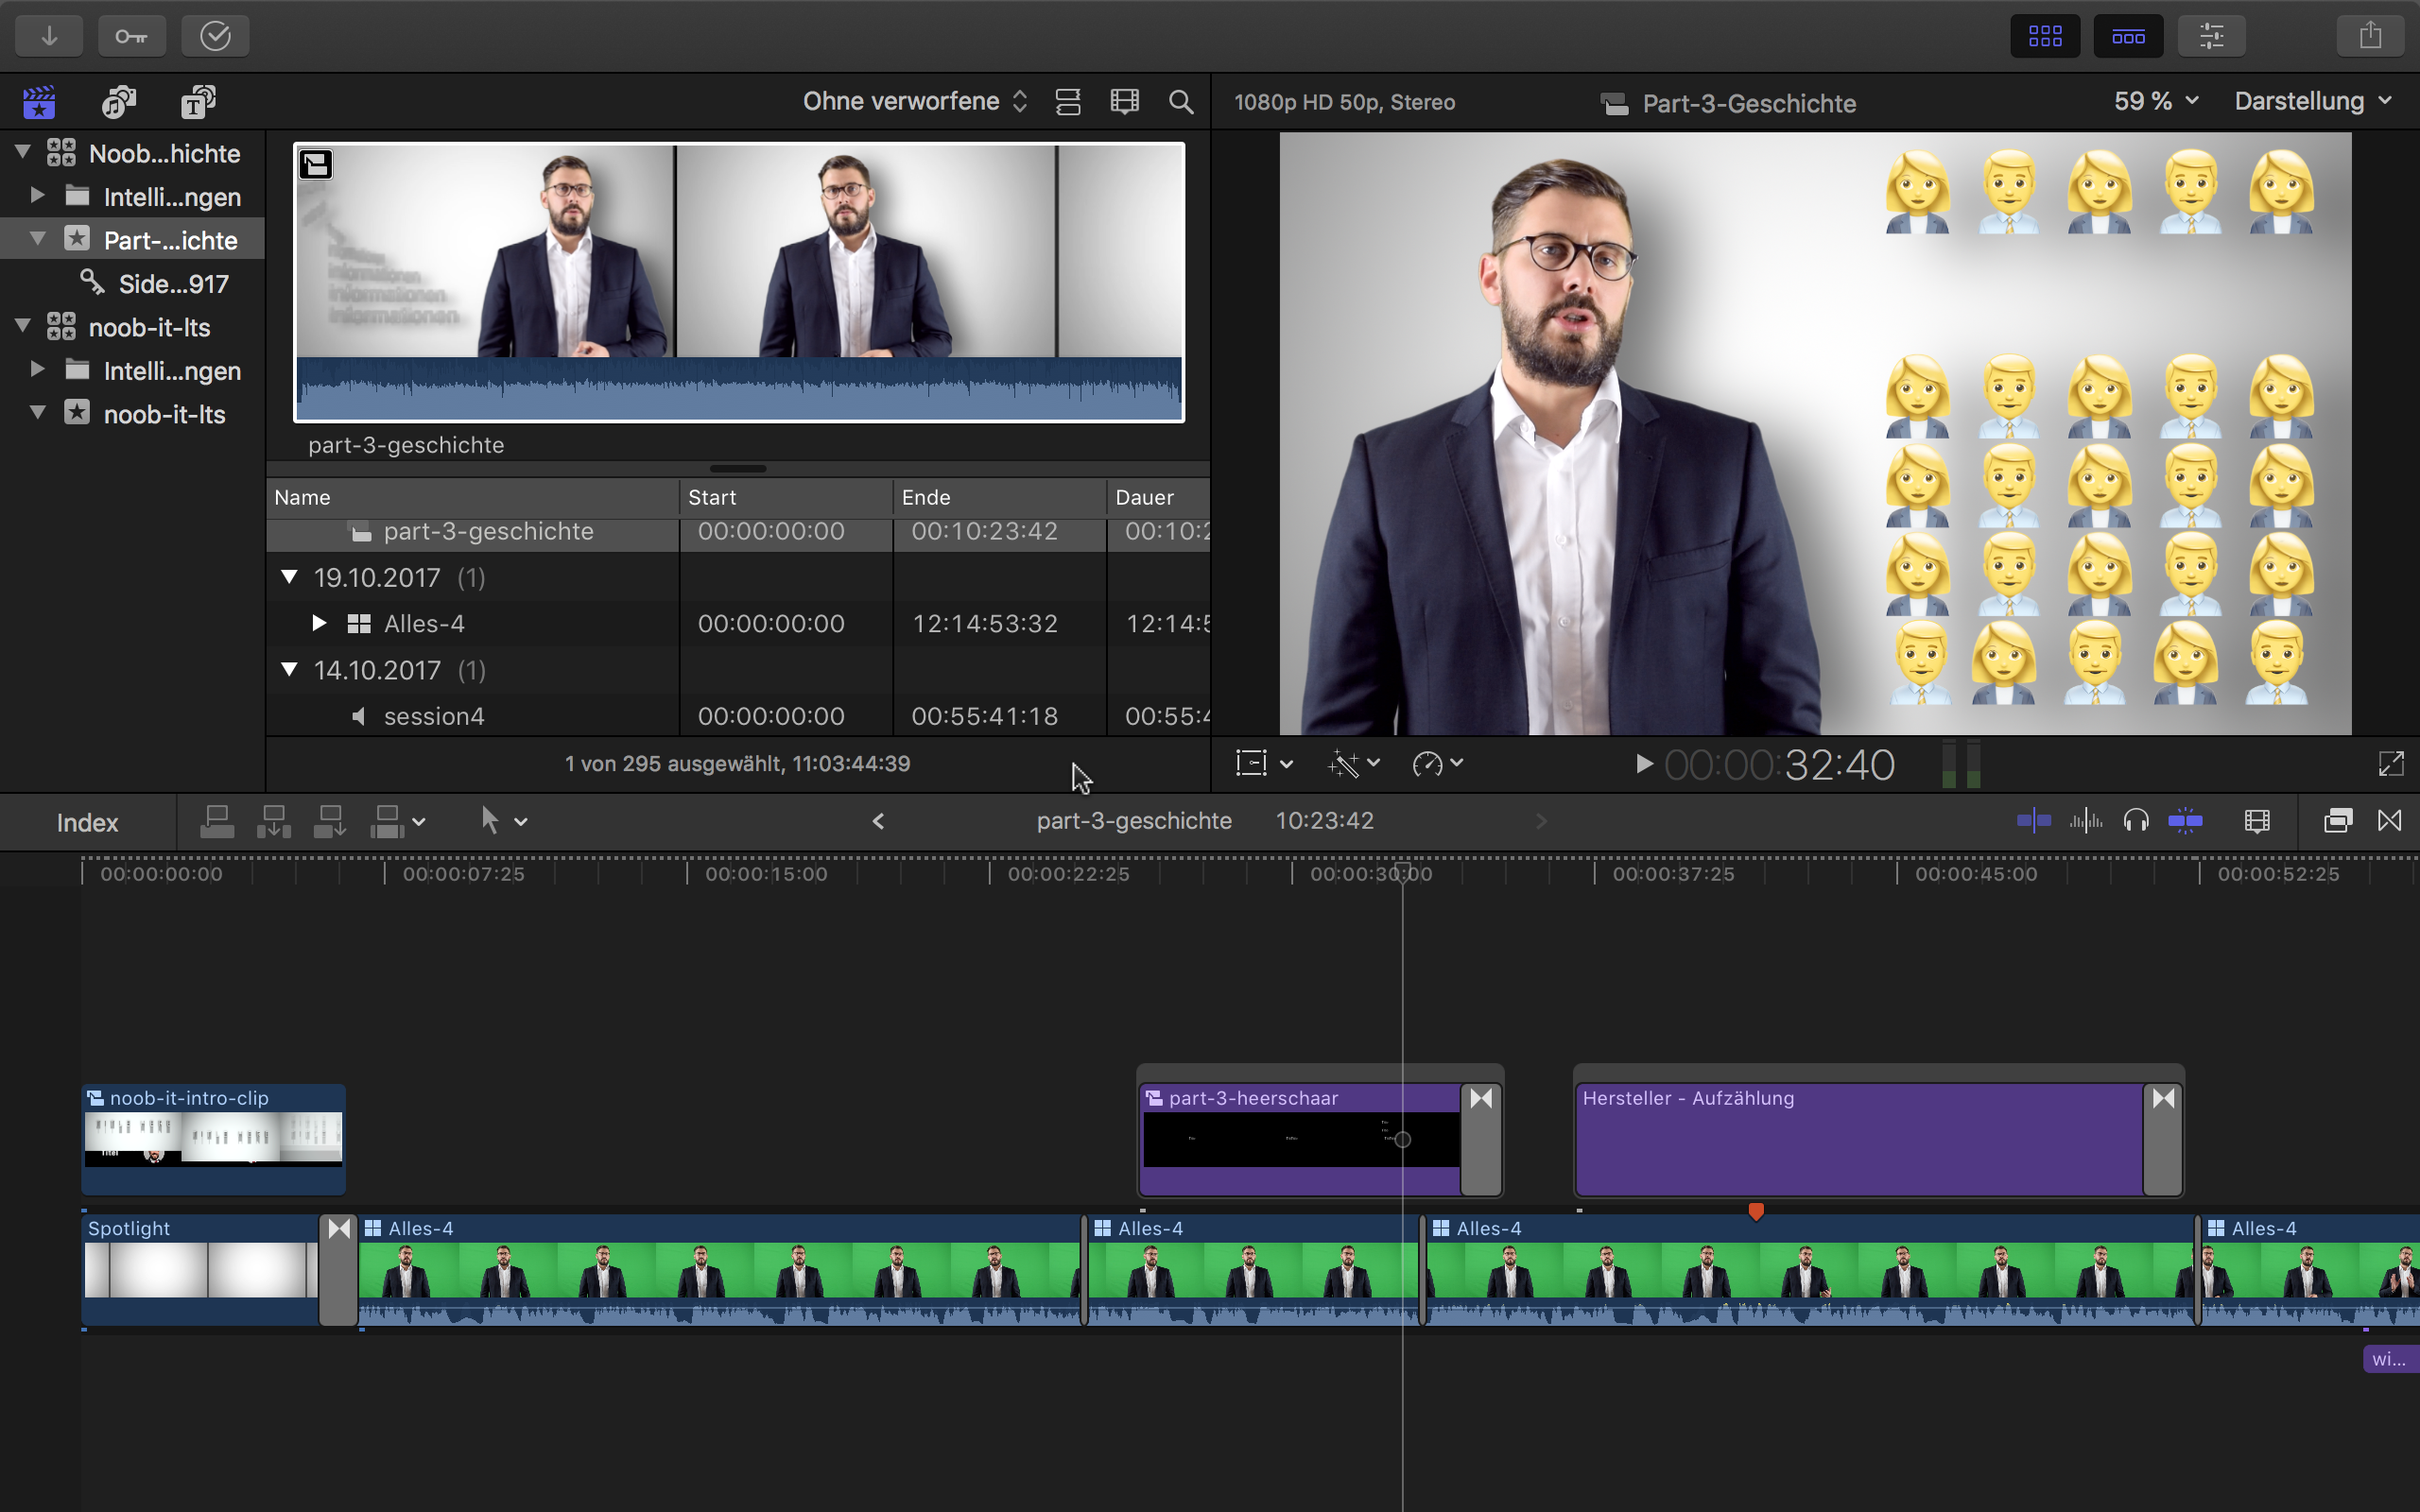This screenshot has width=2420, height=1512.
Task: Show the transitions browser icon
Action: pyautogui.click(x=2390, y=821)
